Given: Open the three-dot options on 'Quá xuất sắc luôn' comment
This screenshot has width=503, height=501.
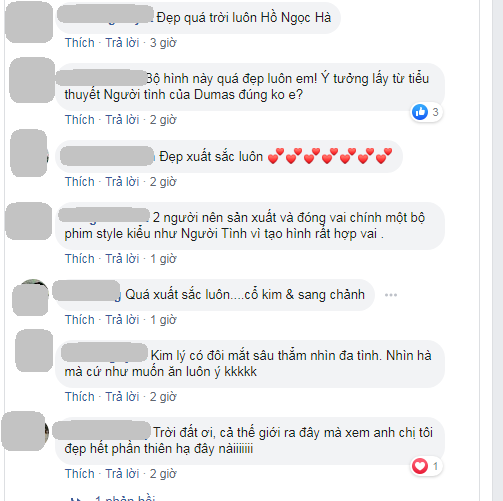Looking at the screenshot, I should pos(391,295).
